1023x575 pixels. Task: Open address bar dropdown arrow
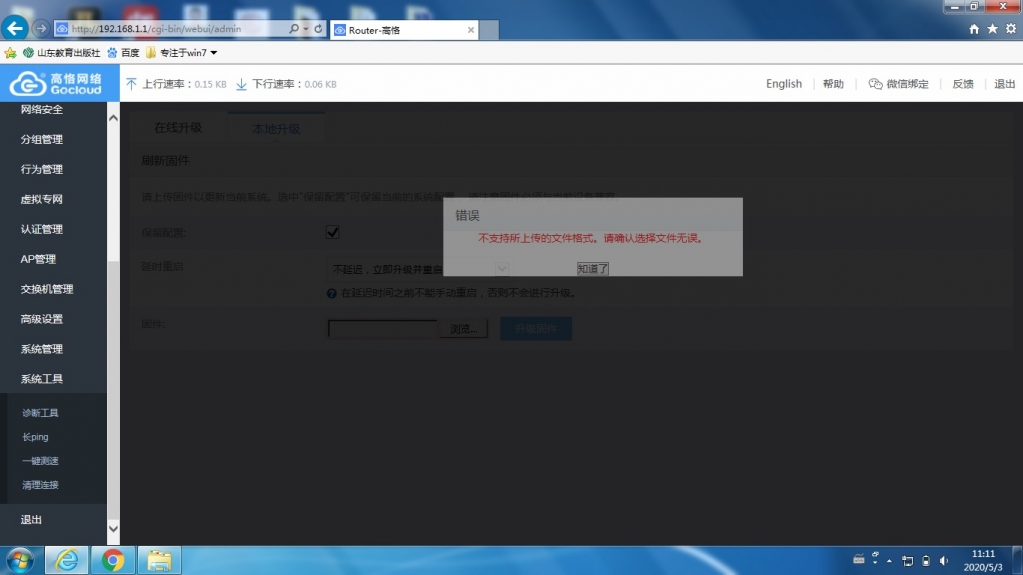tap(305, 29)
